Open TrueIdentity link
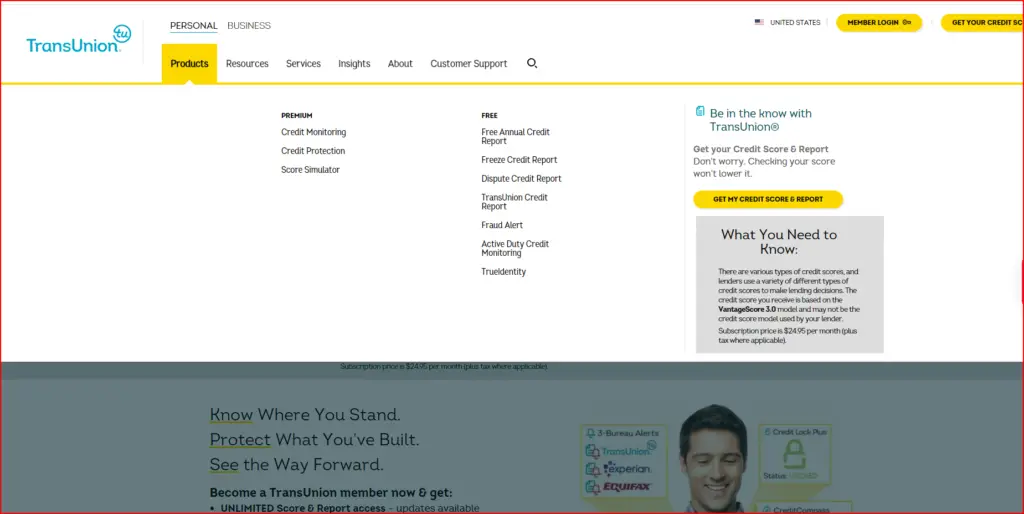 [x=504, y=272]
